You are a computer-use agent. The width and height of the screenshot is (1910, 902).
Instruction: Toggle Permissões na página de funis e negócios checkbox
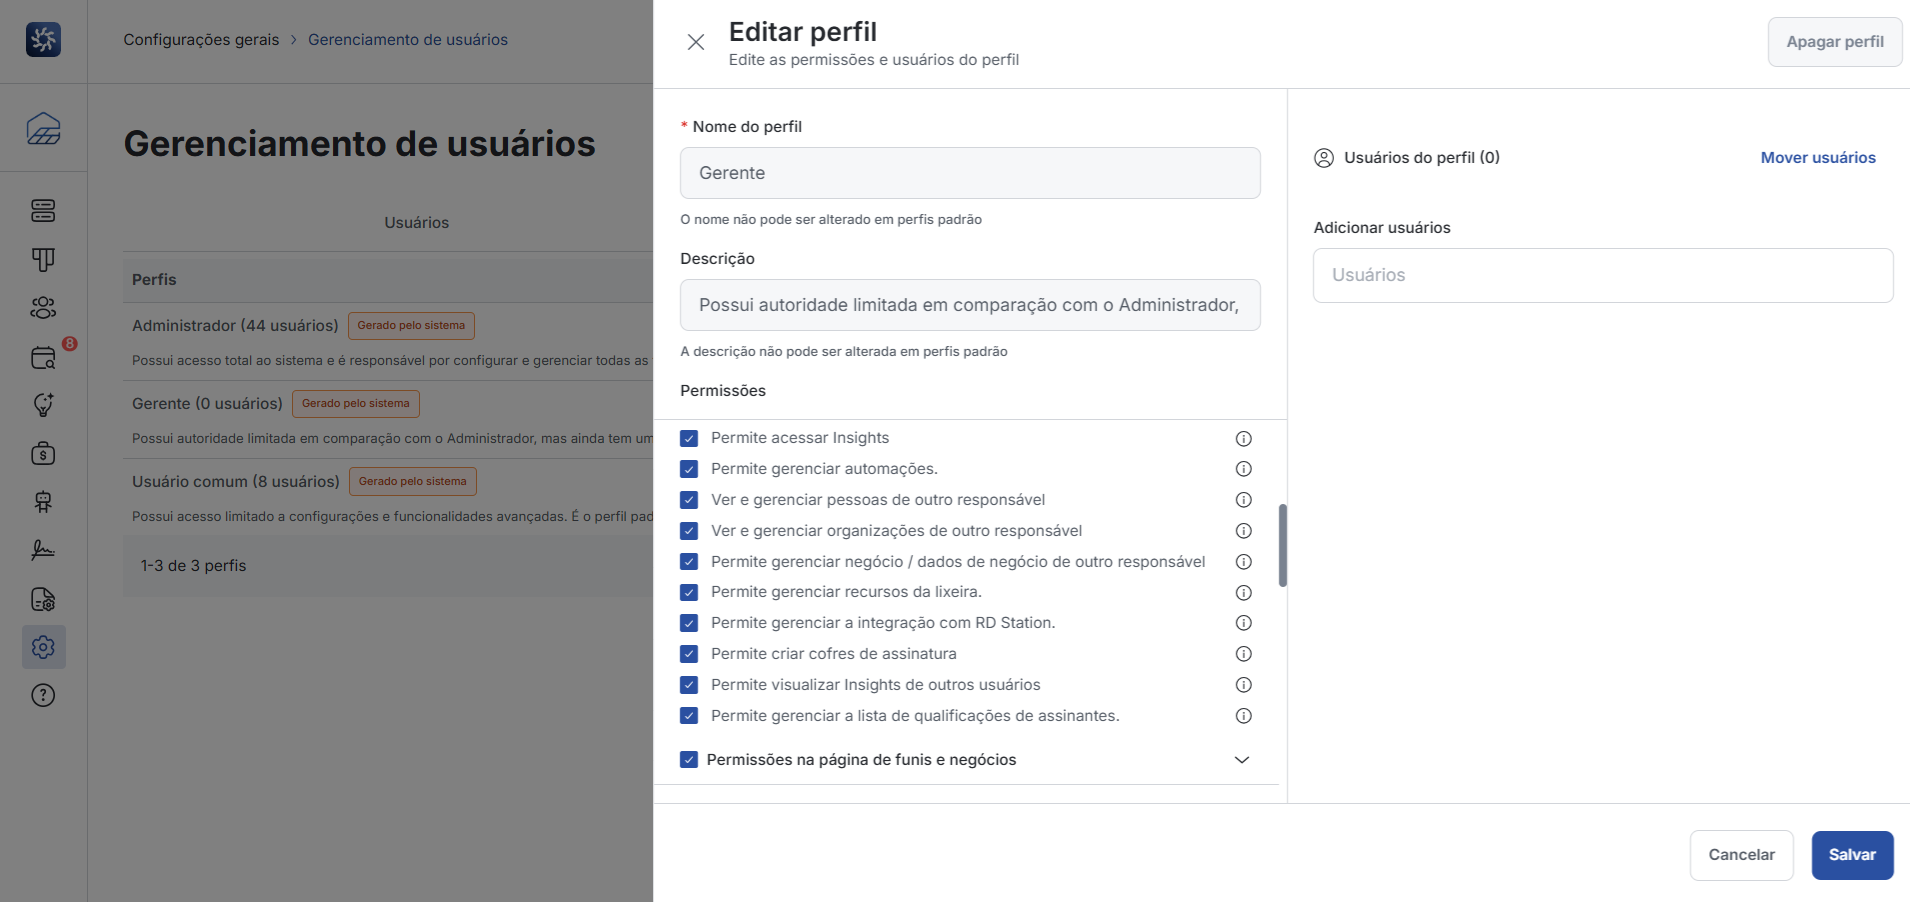(689, 760)
